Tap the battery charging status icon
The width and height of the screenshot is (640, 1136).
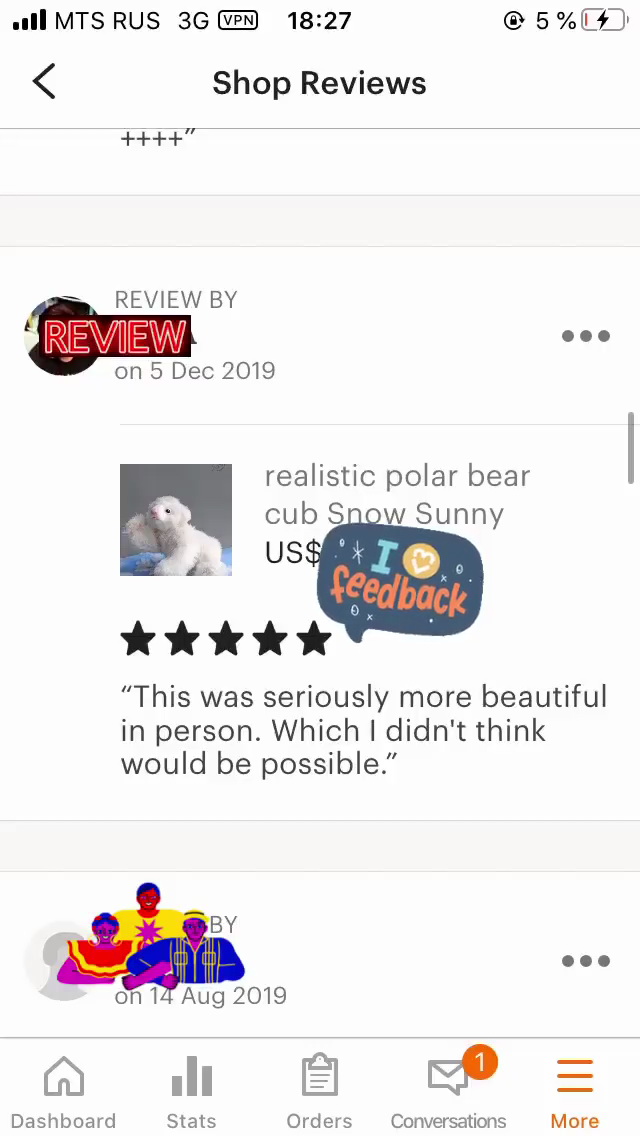[x=604, y=20]
